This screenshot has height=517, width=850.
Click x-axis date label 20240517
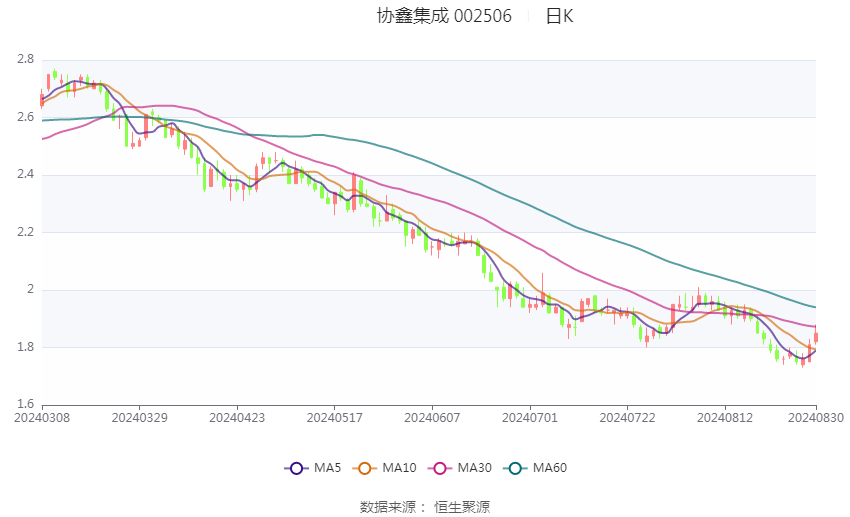pos(334,418)
